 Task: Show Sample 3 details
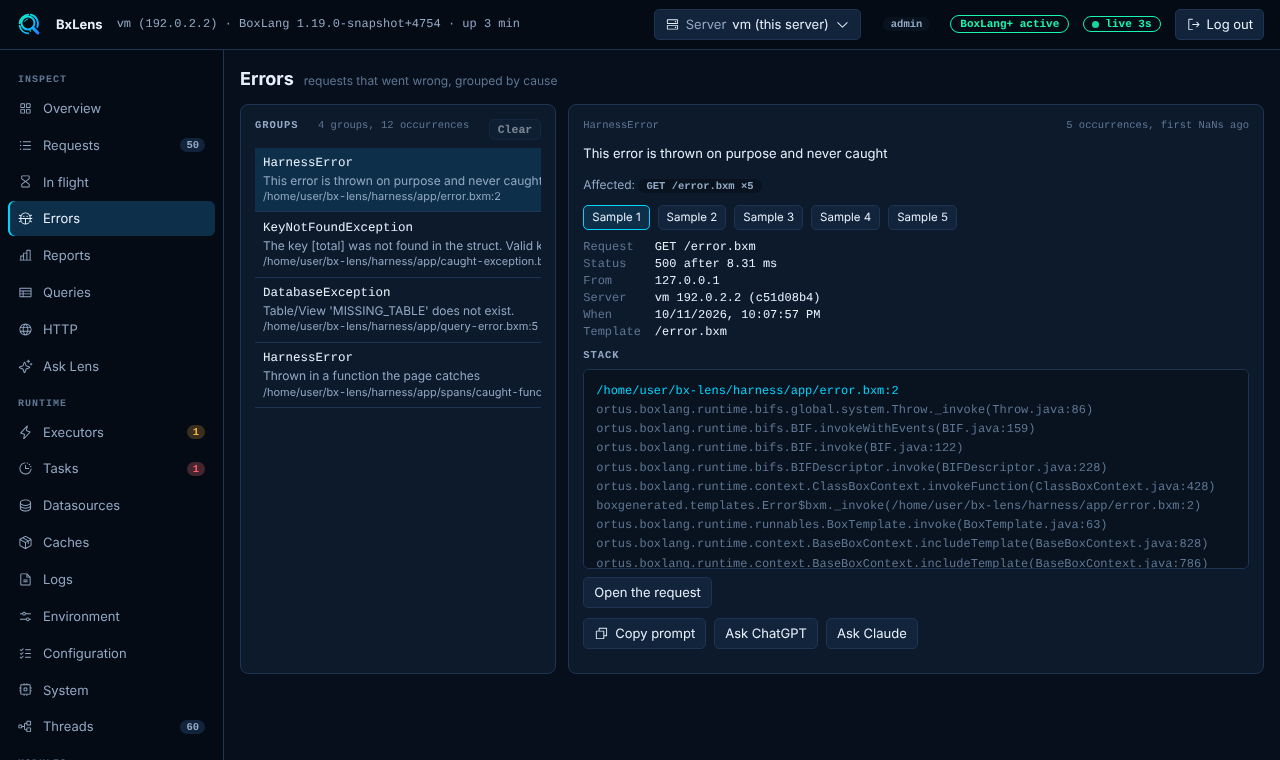[x=768, y=217]
